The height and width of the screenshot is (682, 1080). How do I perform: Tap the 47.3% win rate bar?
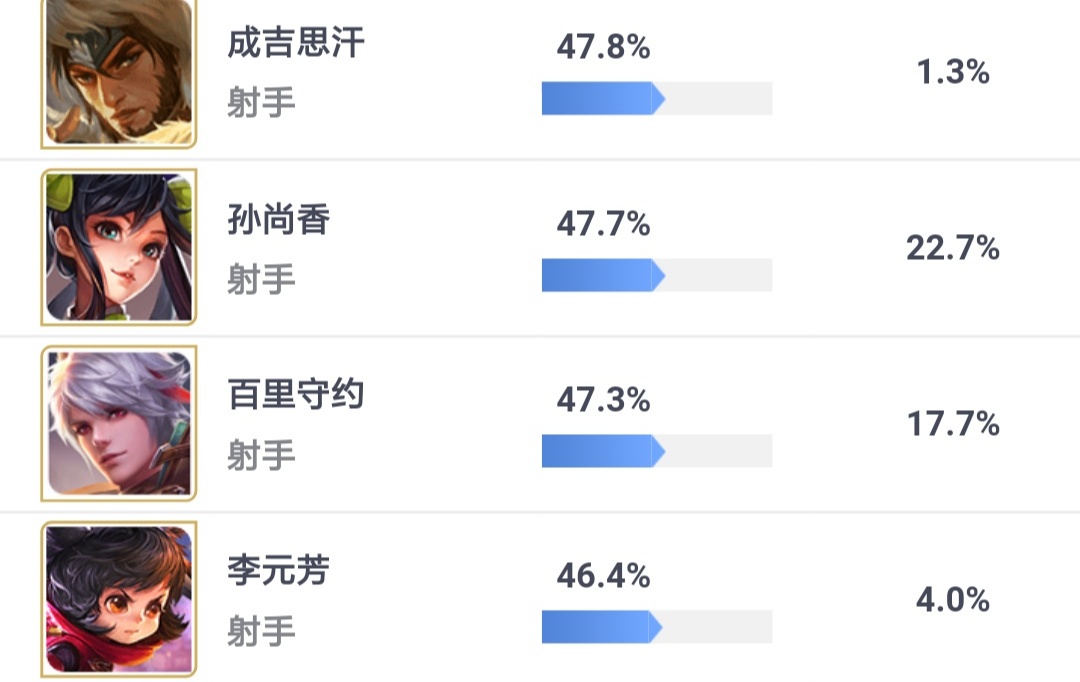pos(656,451)
